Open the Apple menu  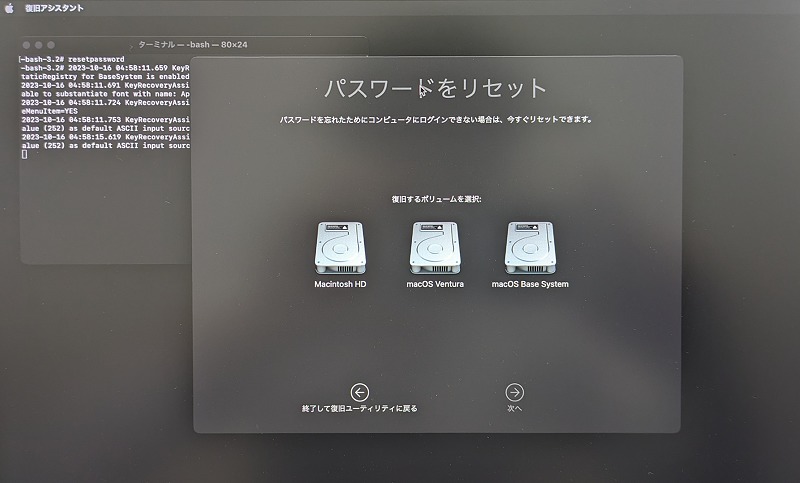(x=9, y=8)
